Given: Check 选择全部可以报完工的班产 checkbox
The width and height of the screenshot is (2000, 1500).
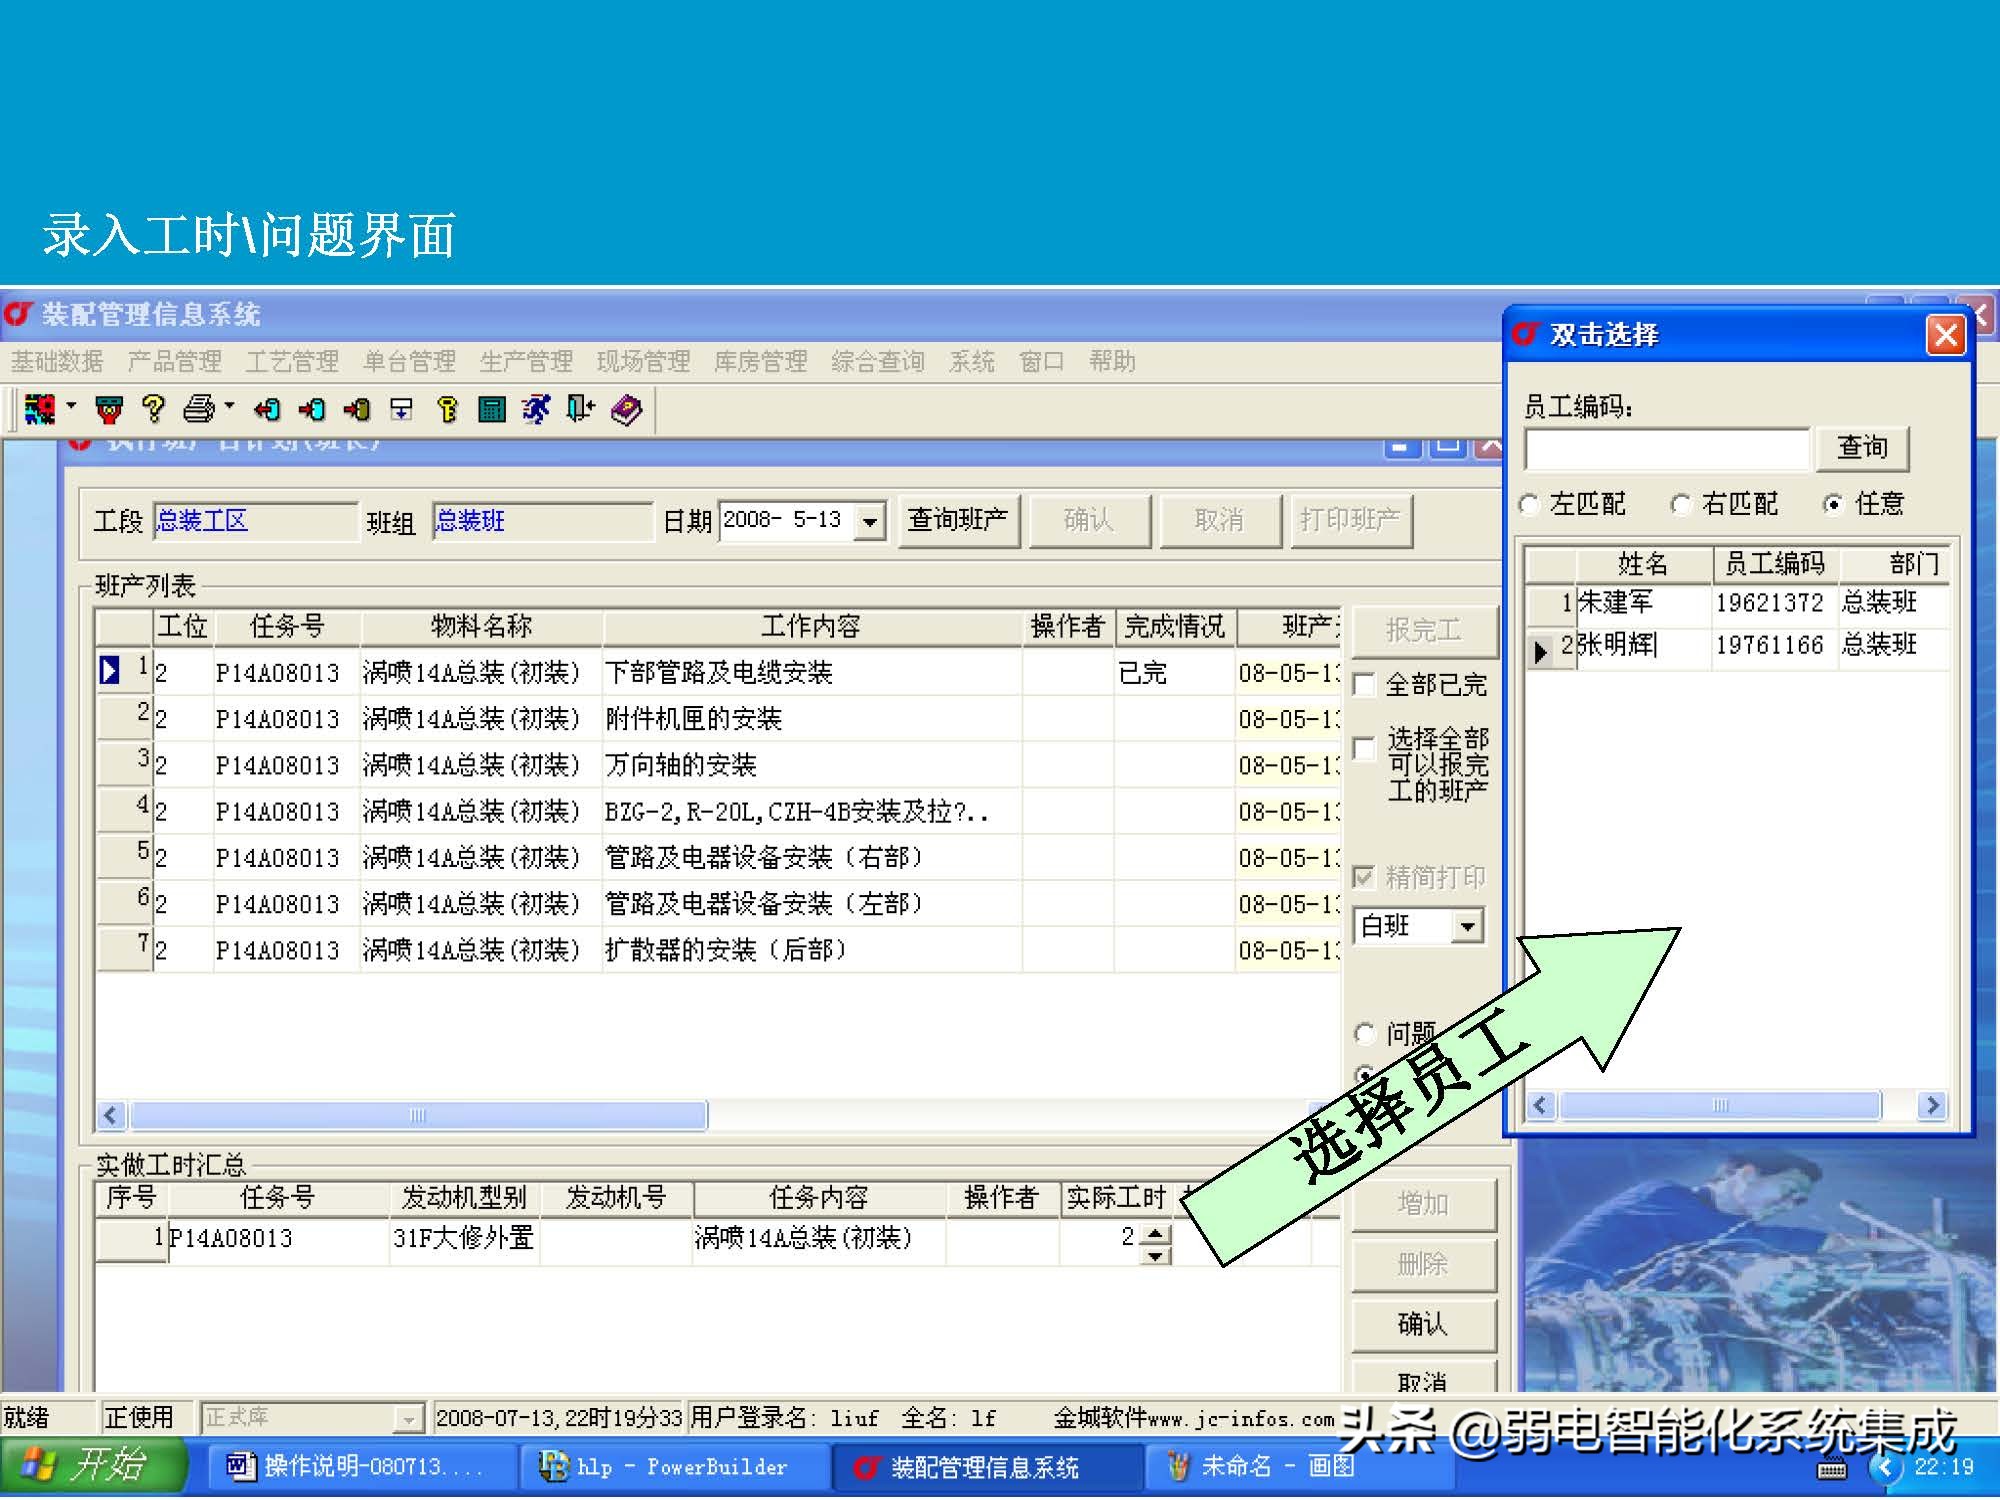Looking at the screenshot, I should pyautogui.click(x=1363, y=748).
